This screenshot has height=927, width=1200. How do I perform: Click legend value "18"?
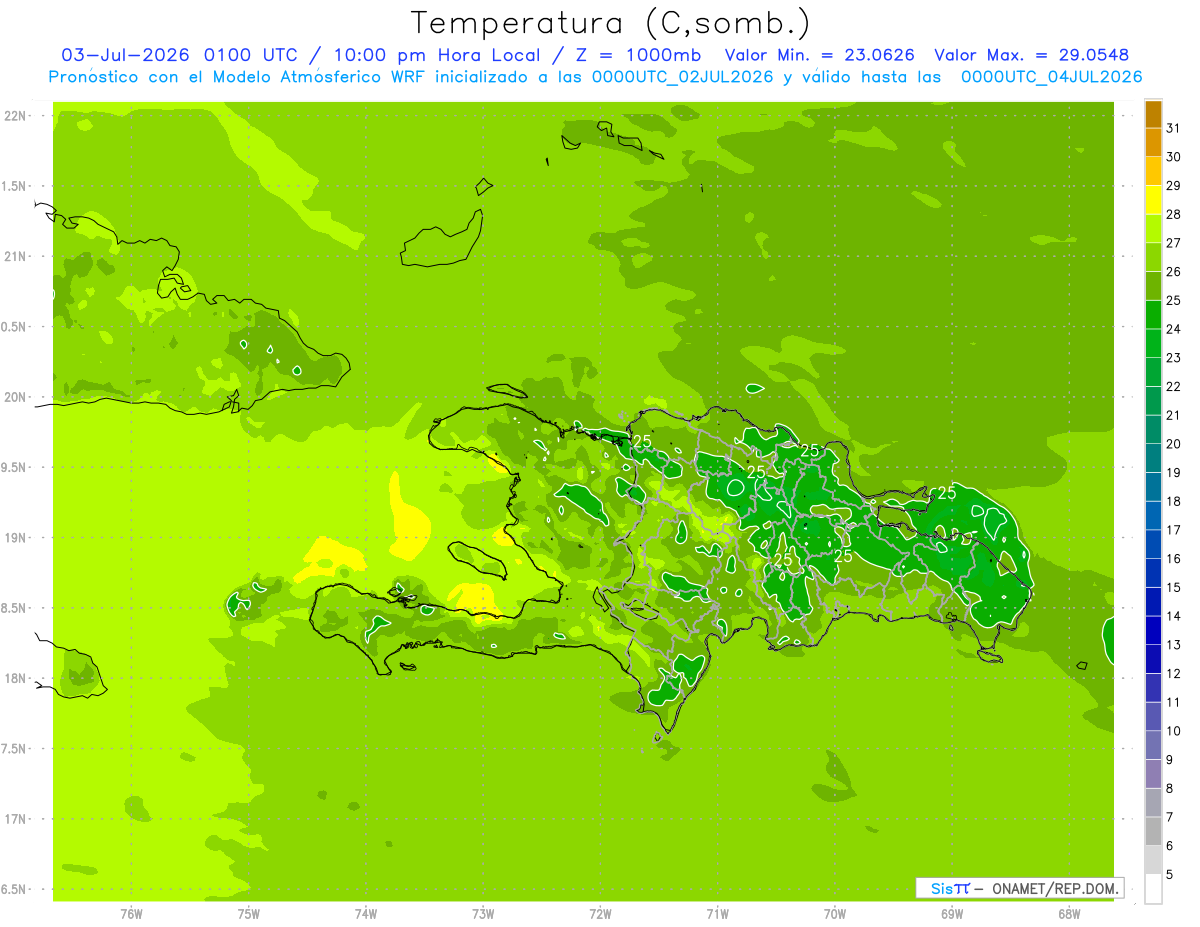coord(1174,502)
